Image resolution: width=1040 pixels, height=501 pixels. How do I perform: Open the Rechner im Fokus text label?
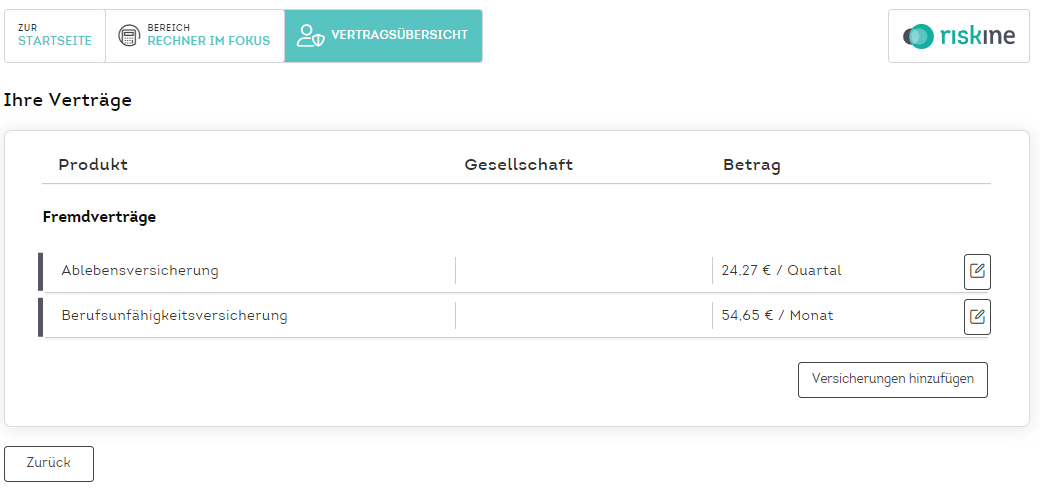point(209,41)
